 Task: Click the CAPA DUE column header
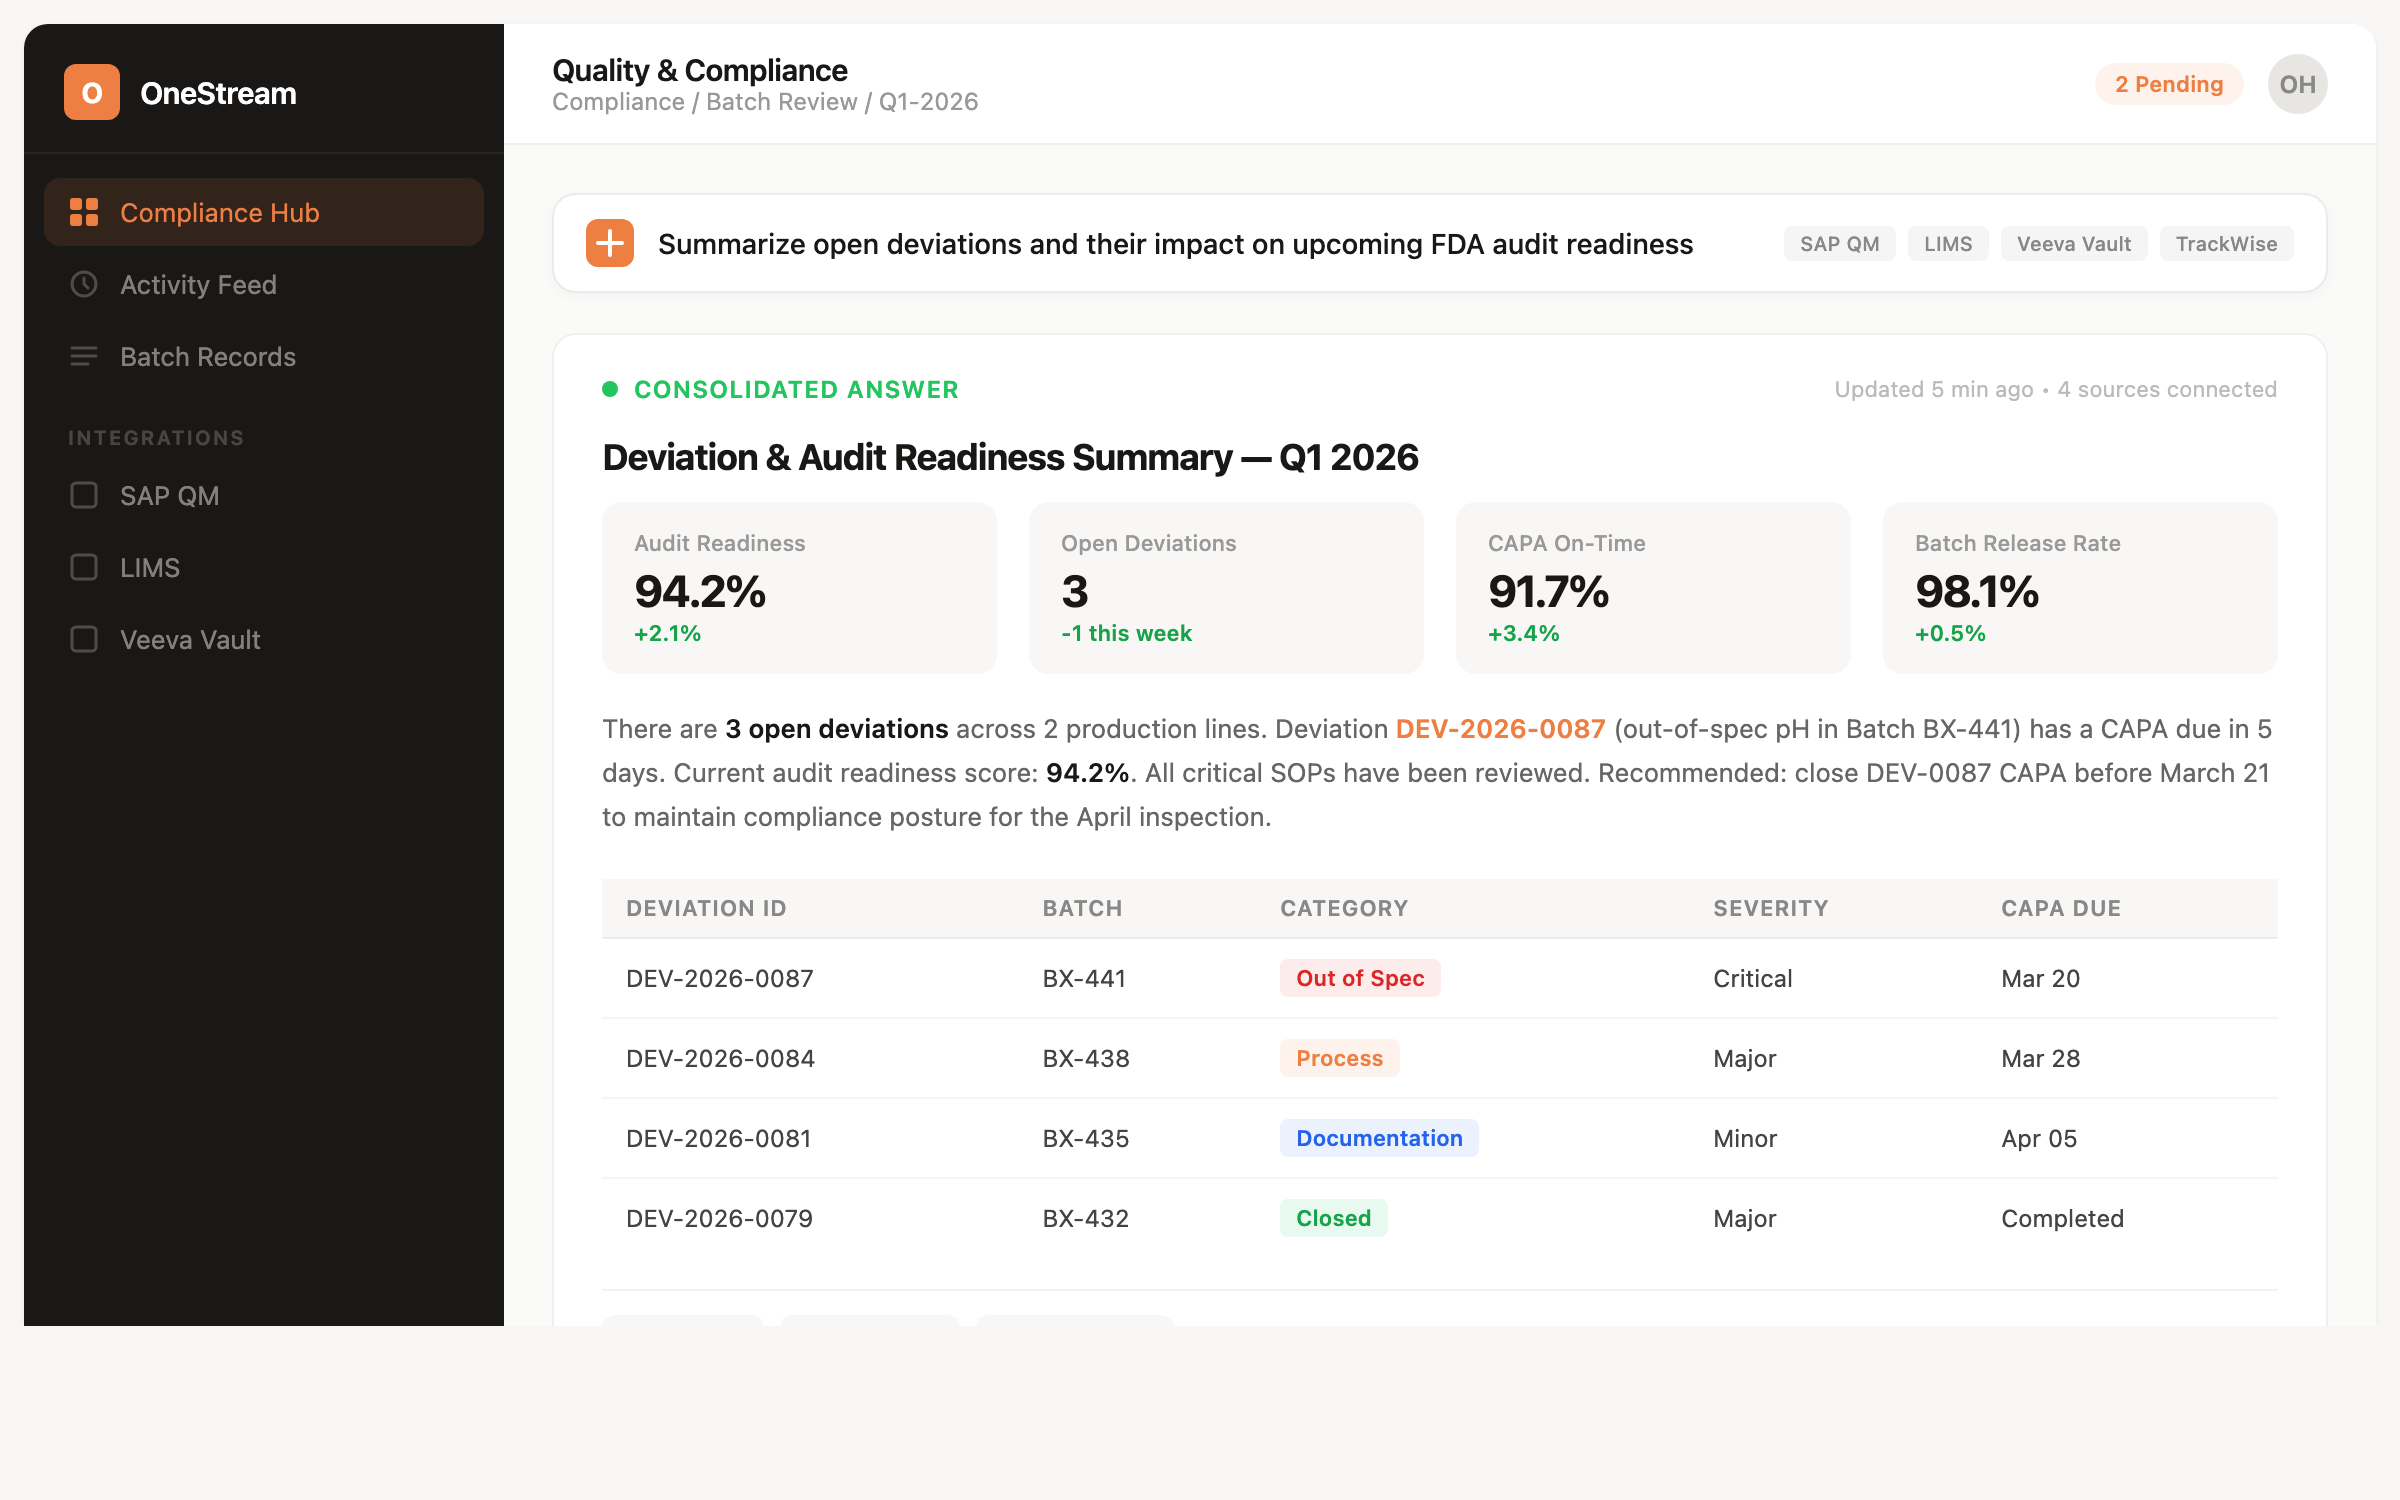pyautogui.click(x=2060, y=908)
